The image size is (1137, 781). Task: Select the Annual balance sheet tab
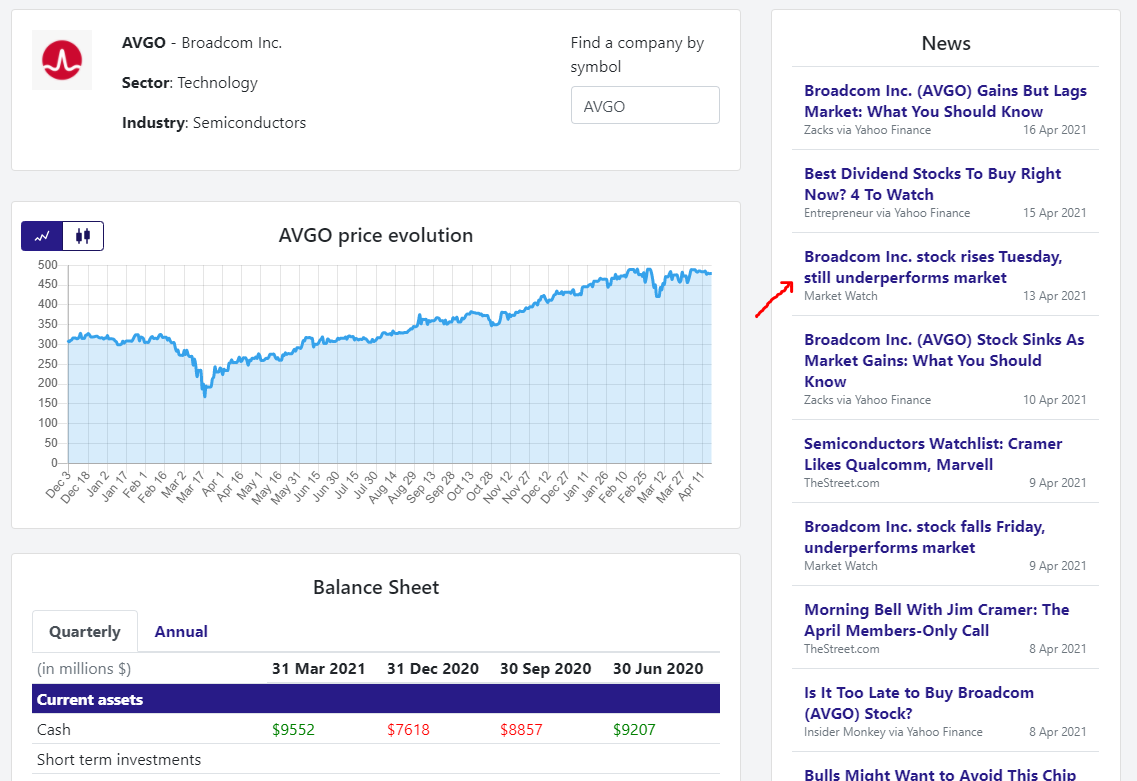coord(181,632)
